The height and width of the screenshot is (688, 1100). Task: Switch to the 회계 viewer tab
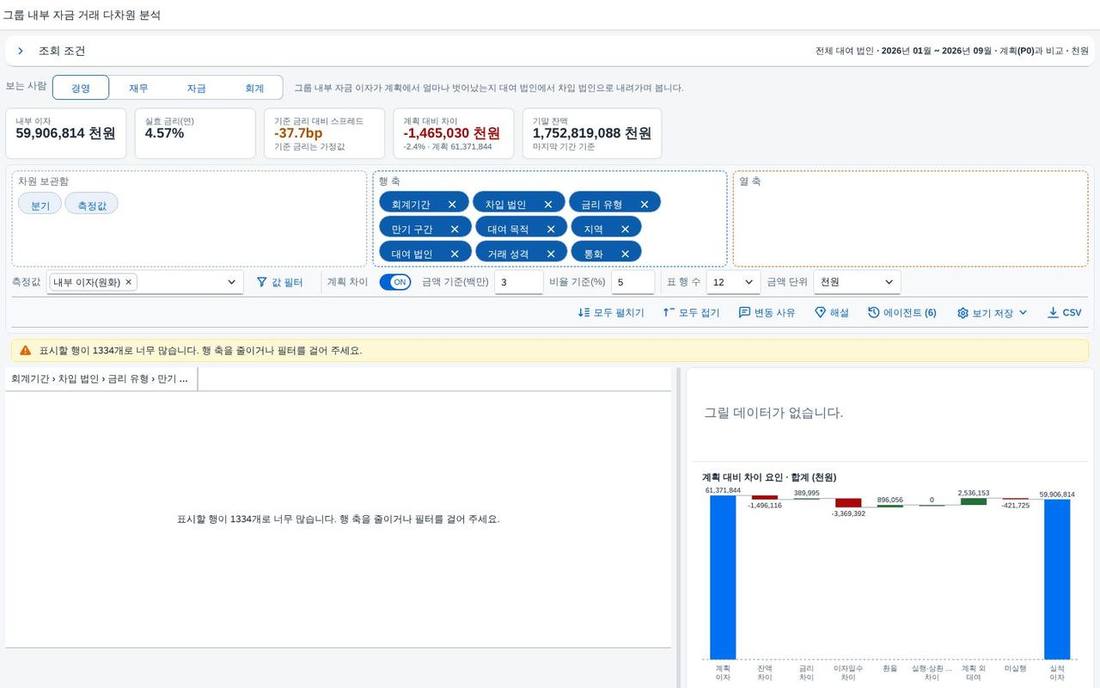[254, 88]
